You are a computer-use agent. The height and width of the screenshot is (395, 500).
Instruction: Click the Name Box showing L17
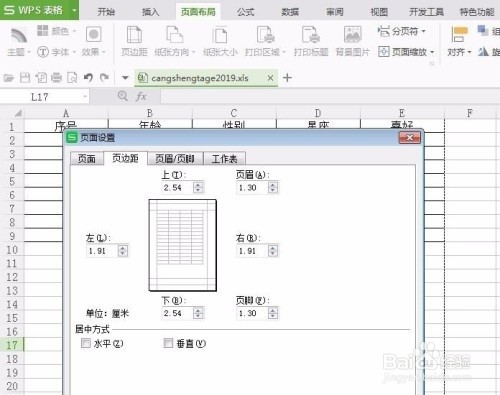click(40, 97)
